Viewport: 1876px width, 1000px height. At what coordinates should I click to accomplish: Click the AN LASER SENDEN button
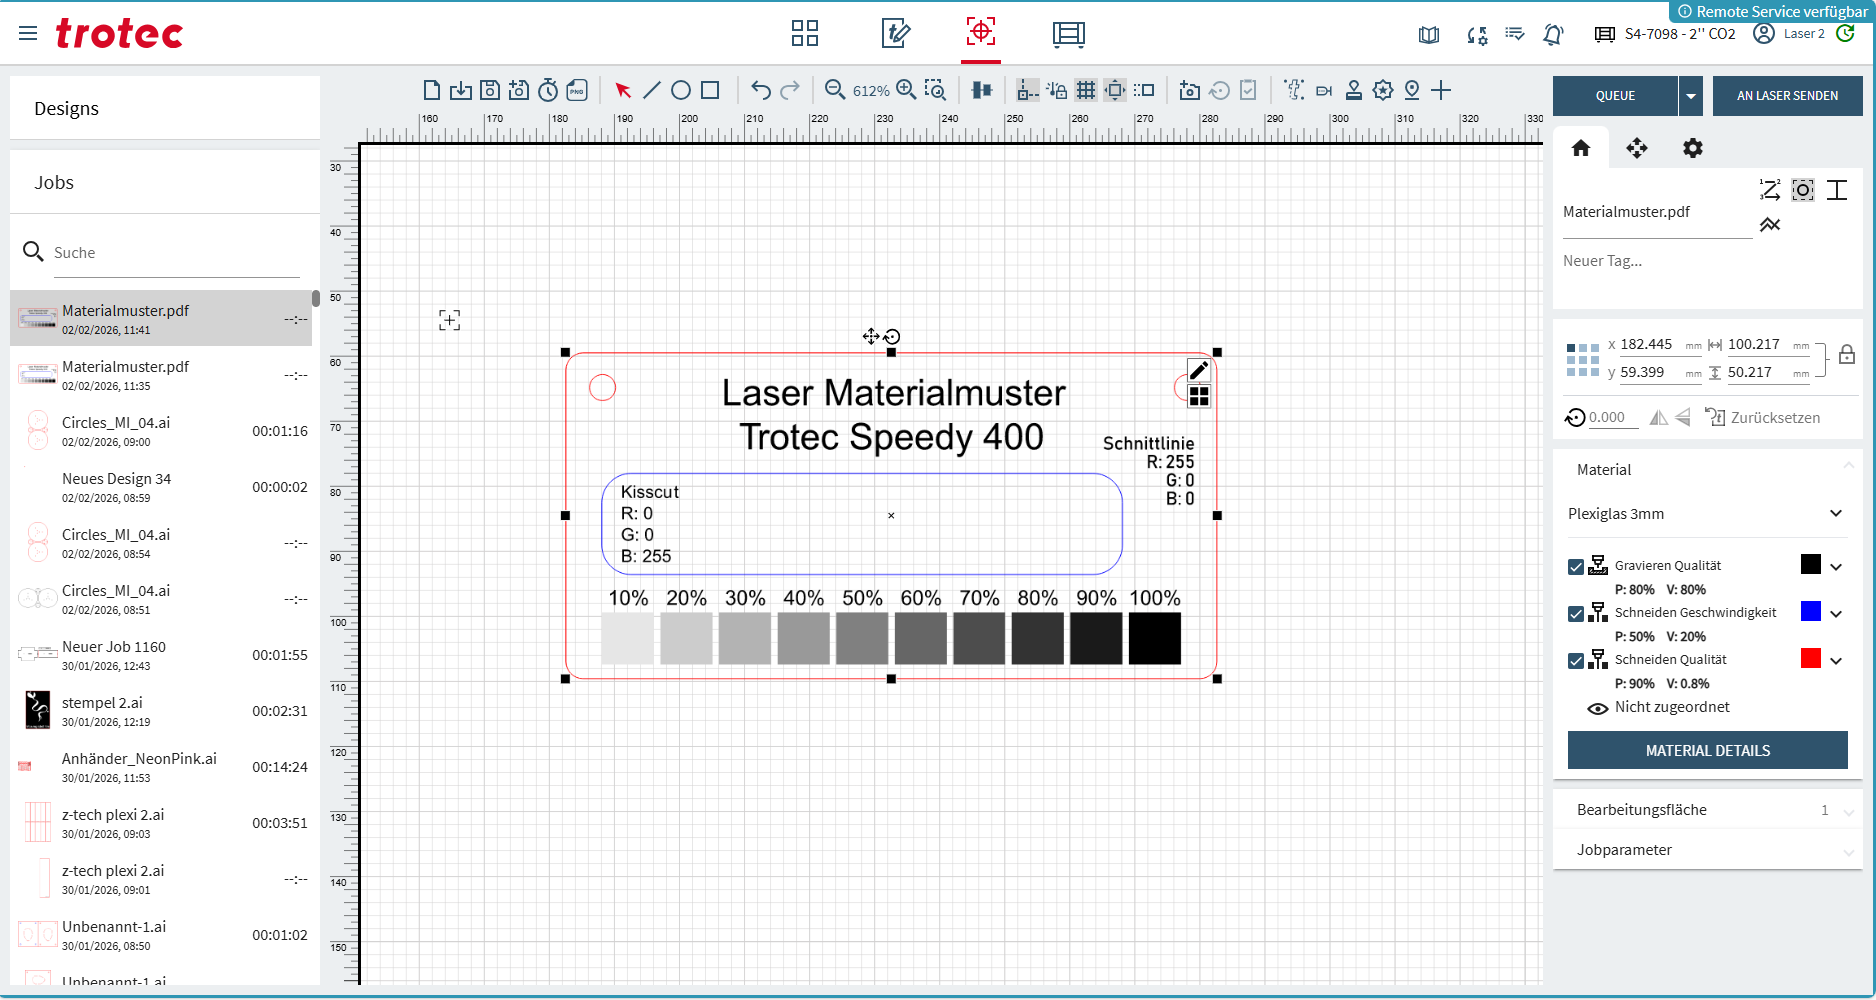click(x=1787, y=96)
